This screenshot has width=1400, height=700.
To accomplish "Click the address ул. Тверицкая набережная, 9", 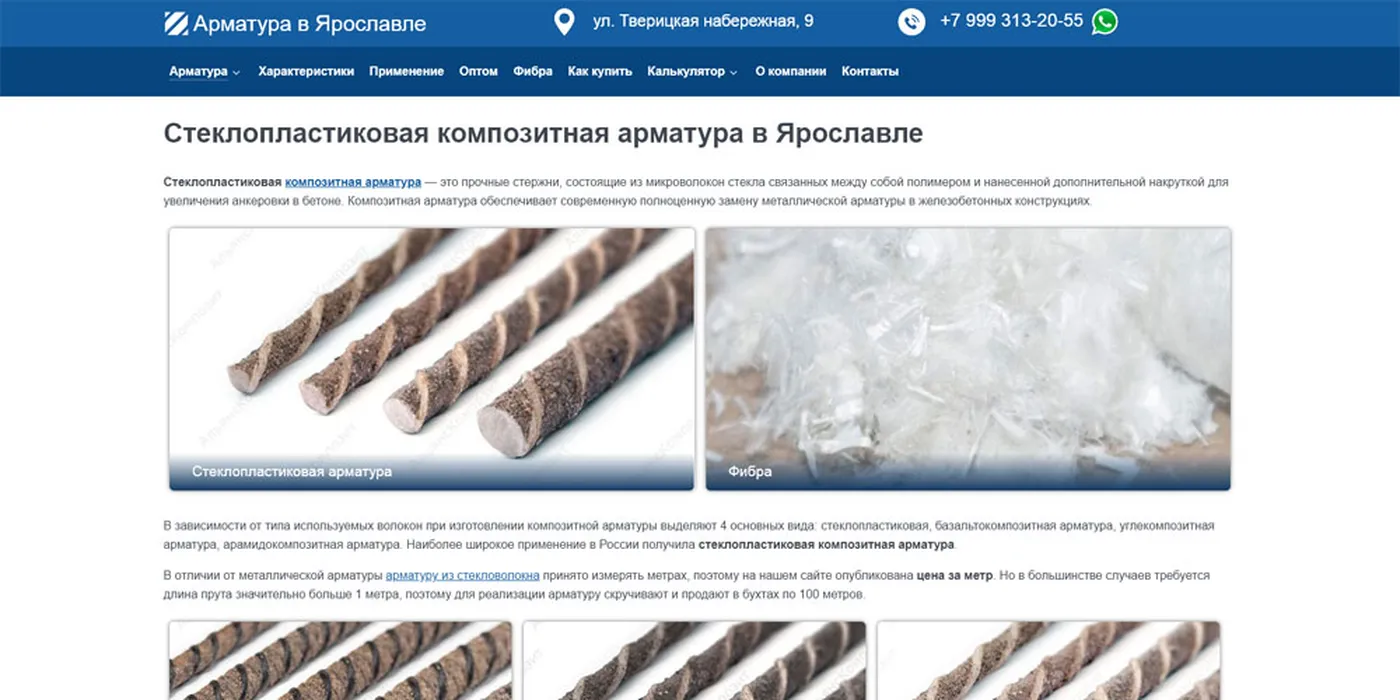I will pos(703,21).
